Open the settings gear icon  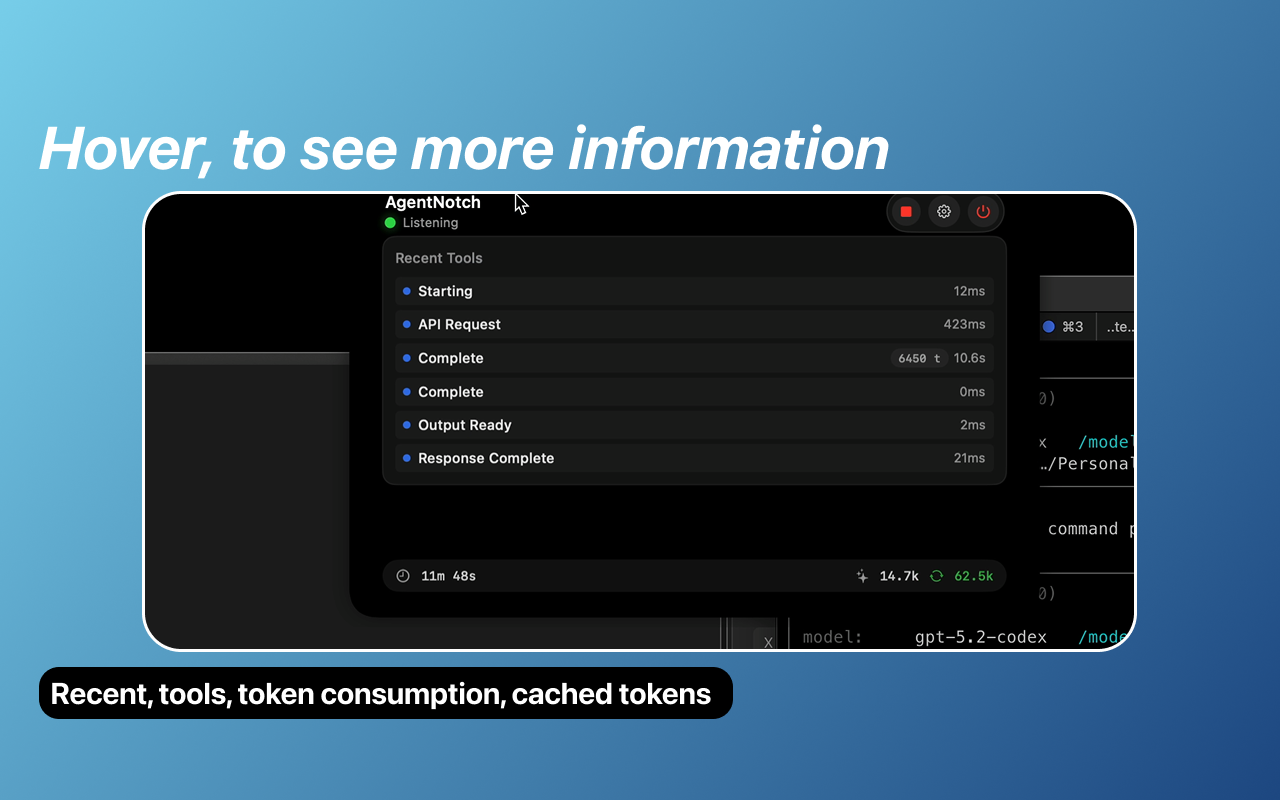coord(943,211)
